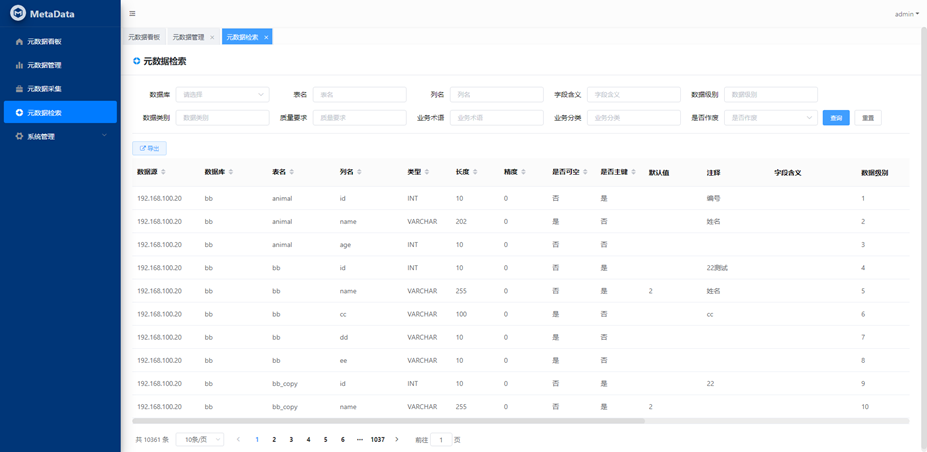Expand 系统管理 sidebar menu
Image resolution: width=927 pixels, height=452 pixels.
(x=60, y=136)
